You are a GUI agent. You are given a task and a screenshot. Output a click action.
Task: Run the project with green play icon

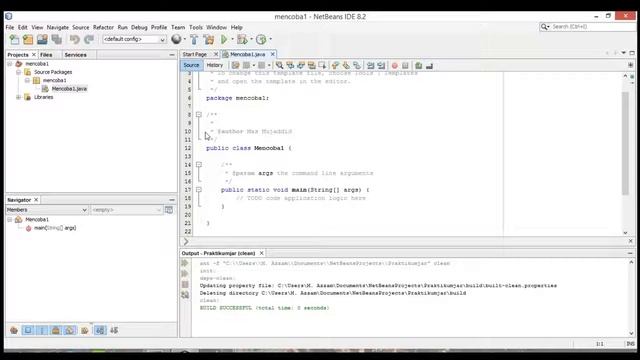224,39
